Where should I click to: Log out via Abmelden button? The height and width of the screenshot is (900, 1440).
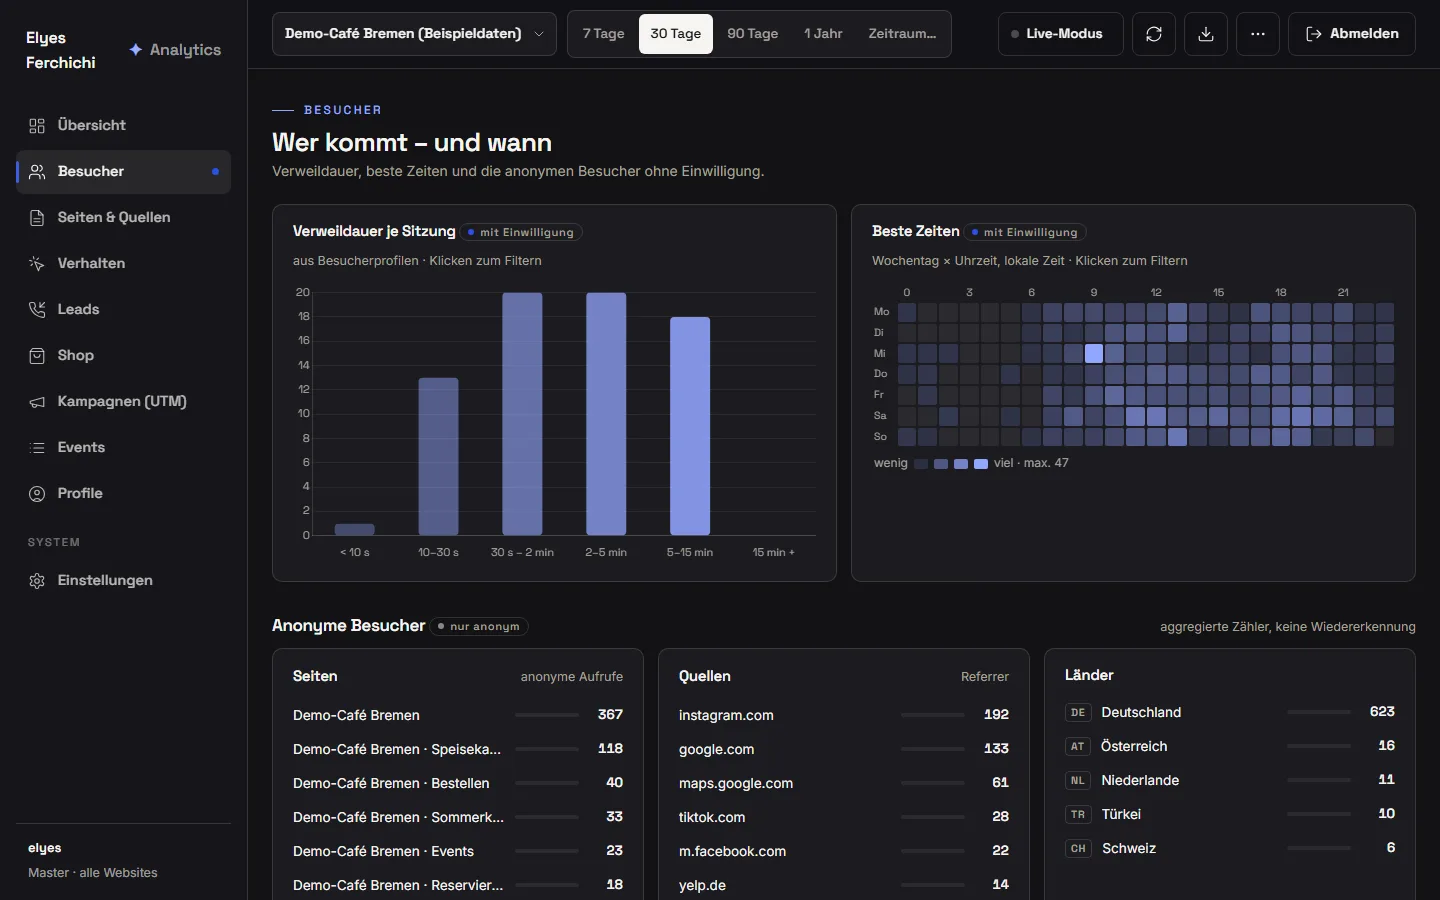1352,34
